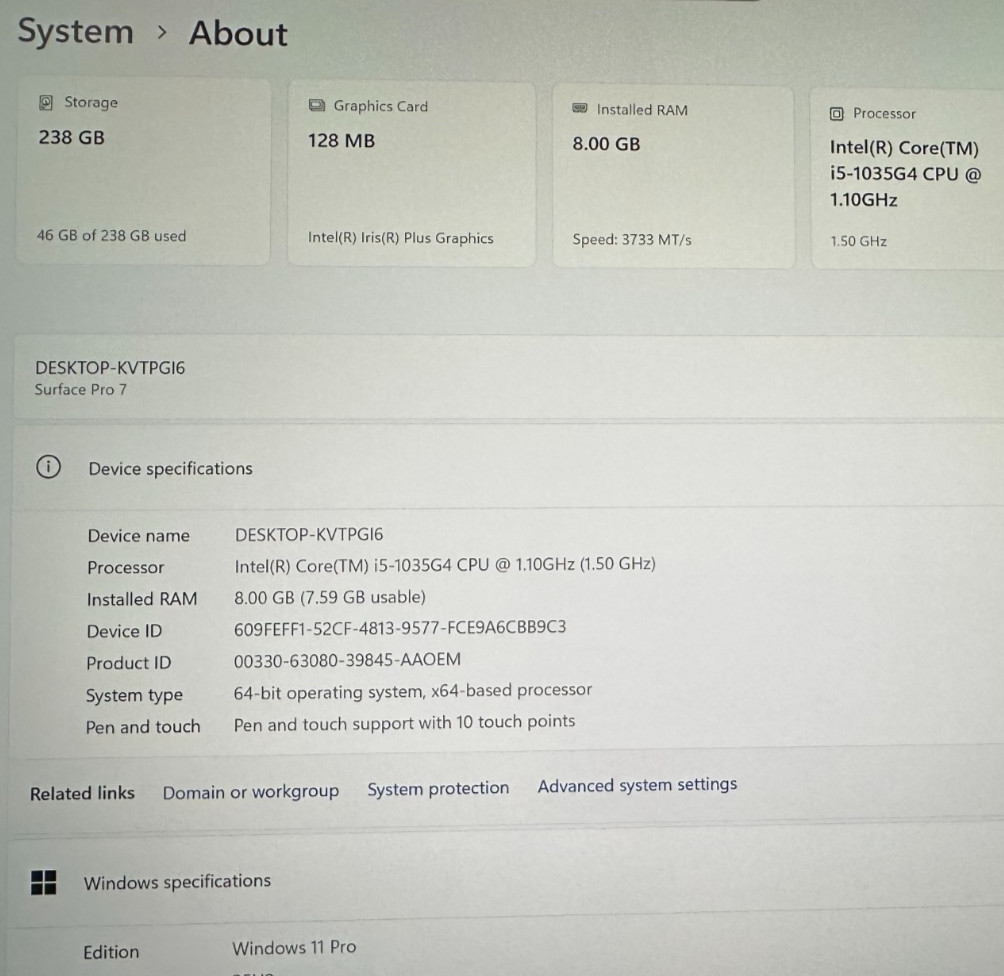Open Advanced system settings link

[x=637, y=785]
